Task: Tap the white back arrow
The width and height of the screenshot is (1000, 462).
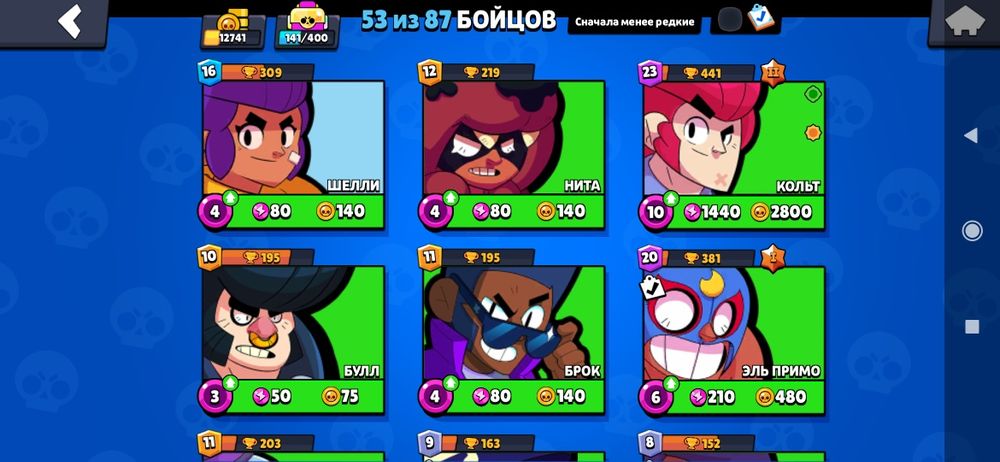Action: coord(70,22)
